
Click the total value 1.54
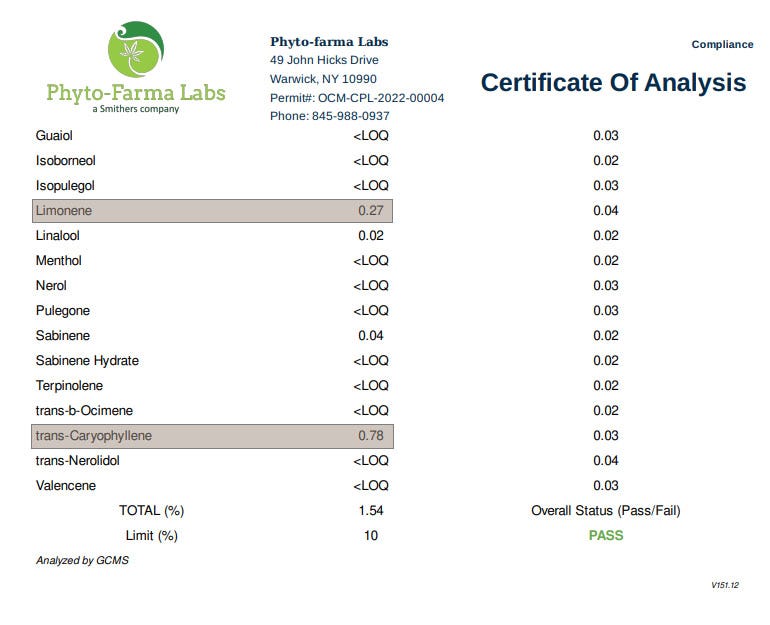point(371,512)
